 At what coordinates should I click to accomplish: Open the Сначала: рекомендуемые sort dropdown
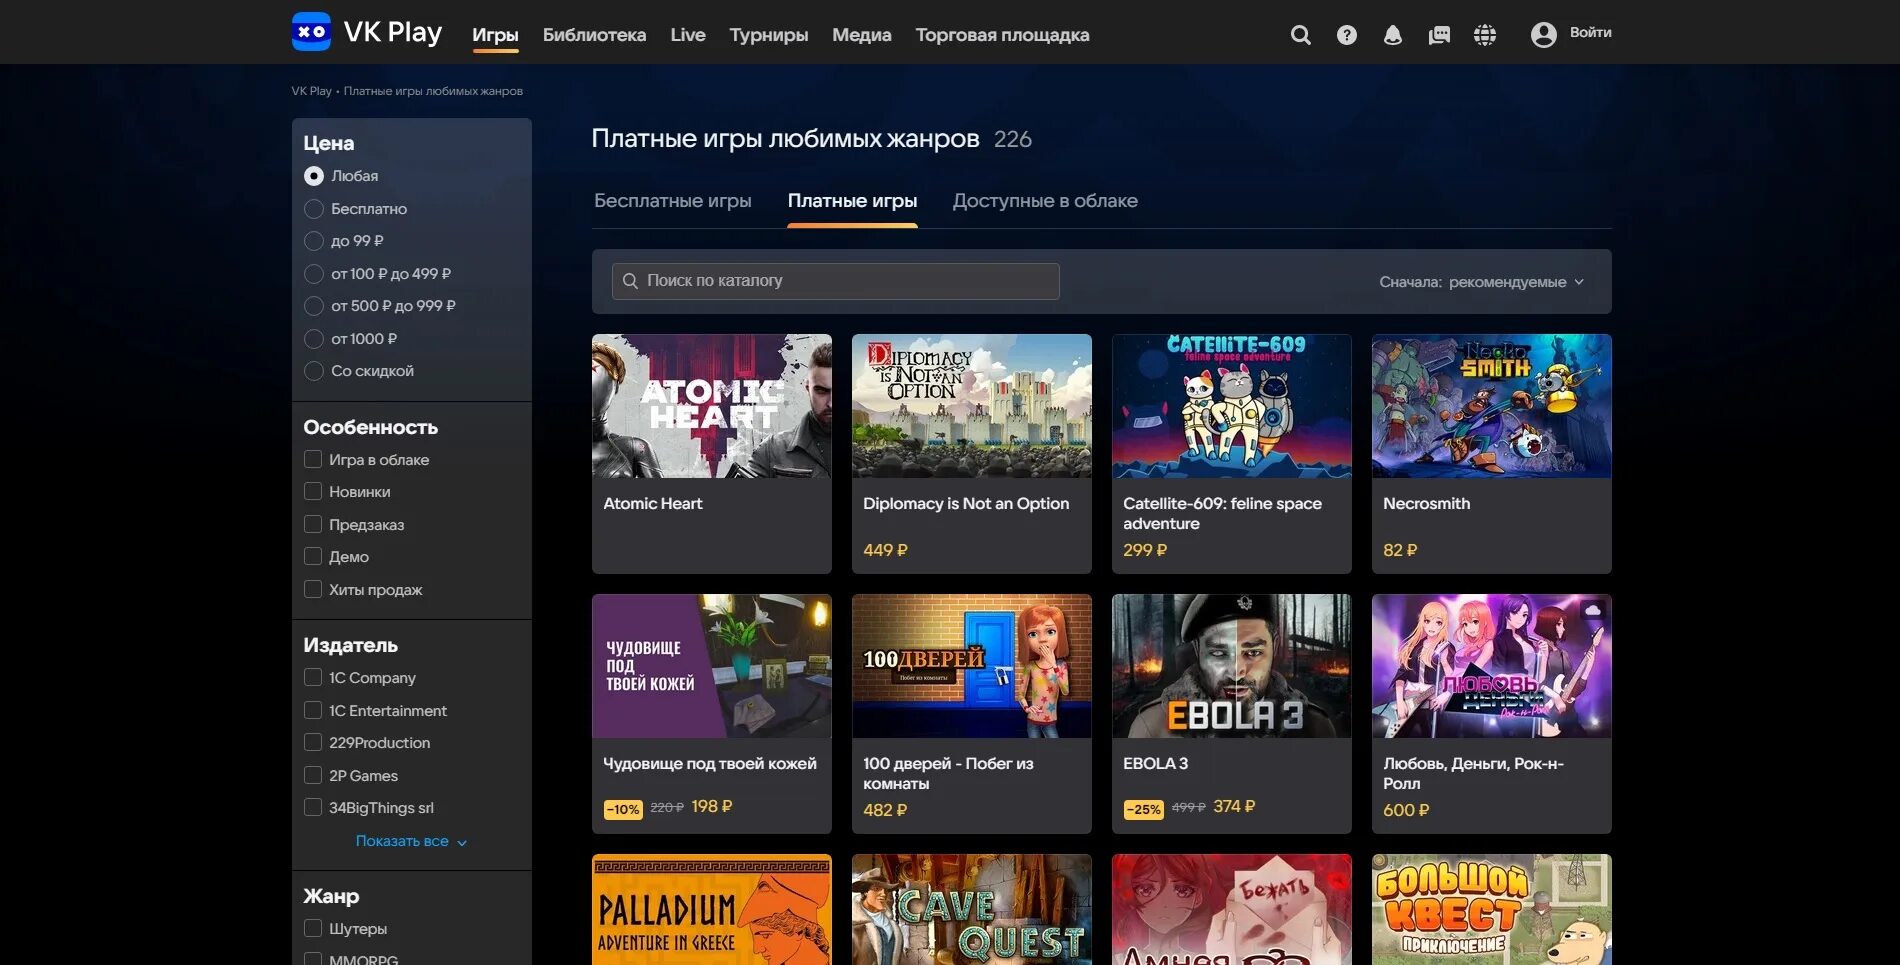[x=1482, y=282]
